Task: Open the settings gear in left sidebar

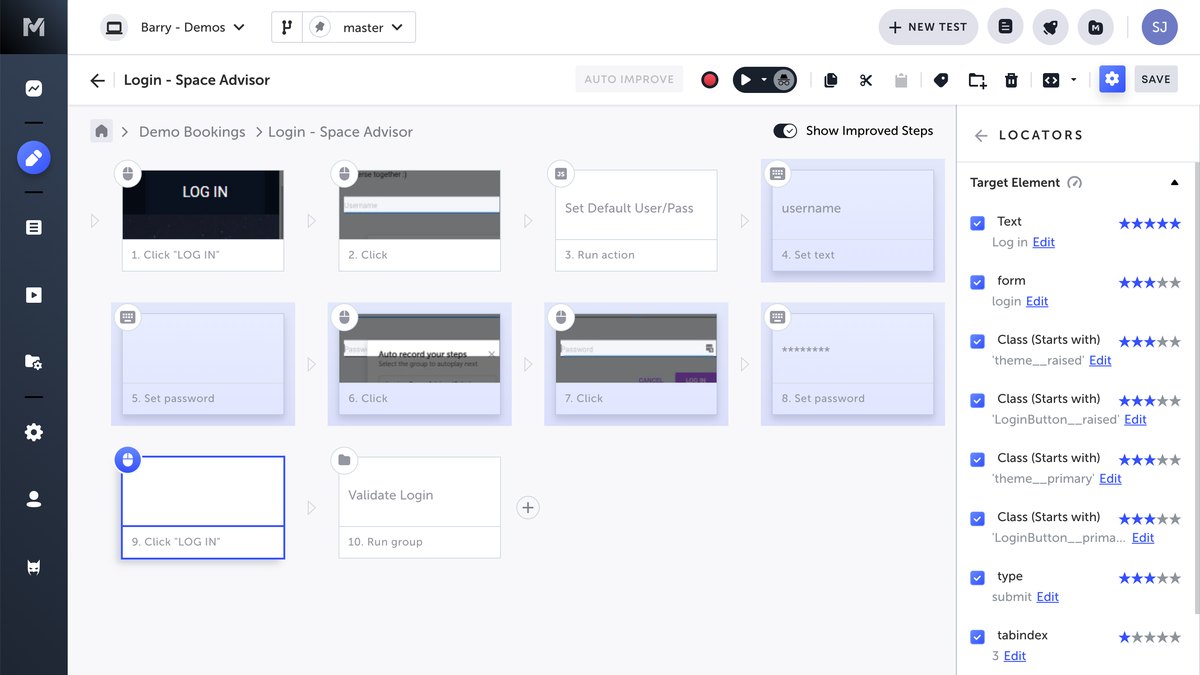Action: coord(34,432)
